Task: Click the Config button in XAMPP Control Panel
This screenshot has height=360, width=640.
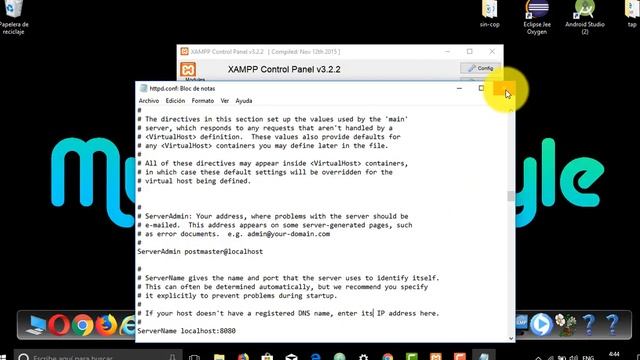Action: 480,68
